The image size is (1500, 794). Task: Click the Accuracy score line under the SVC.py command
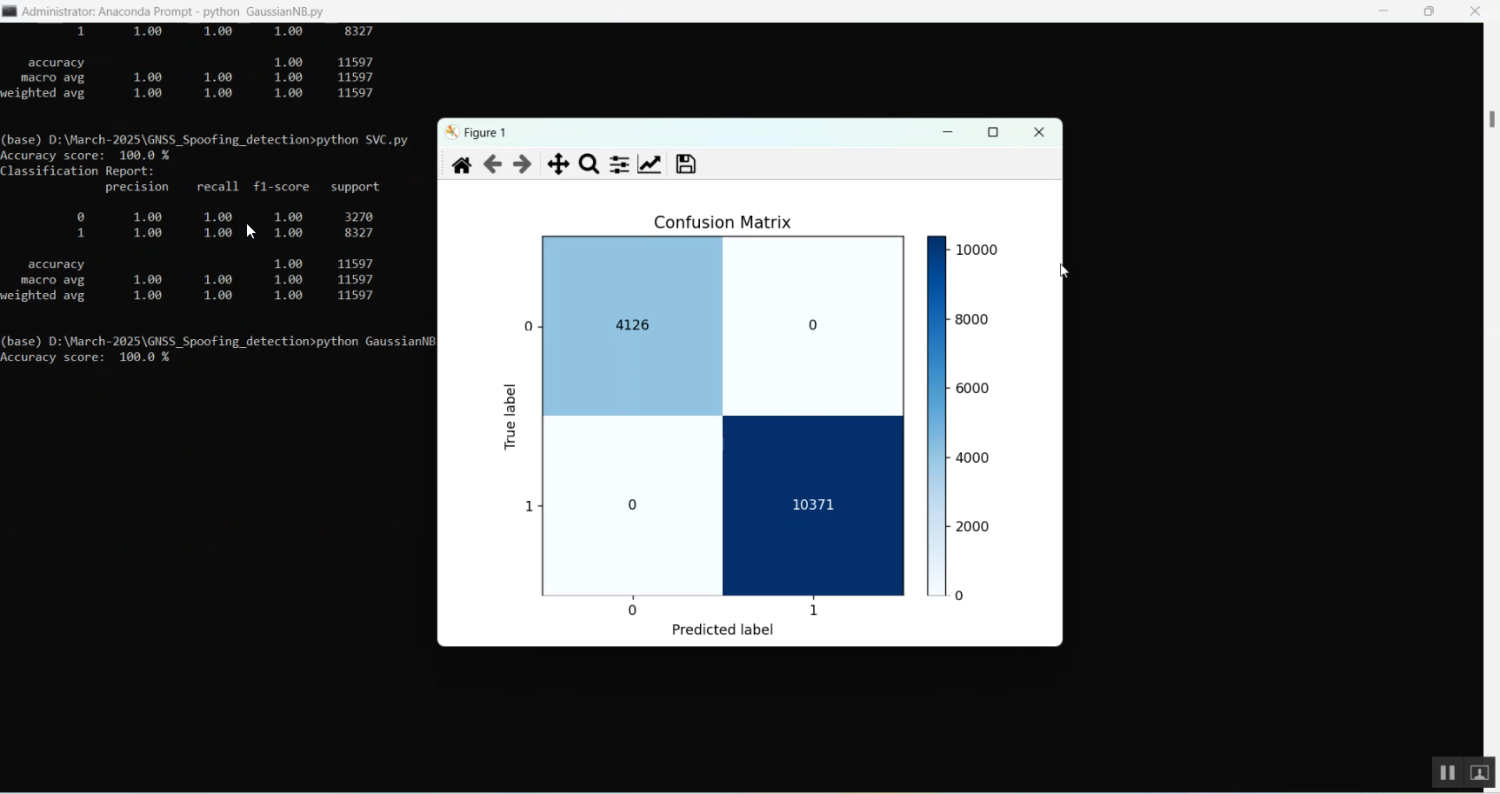(85, 156)
